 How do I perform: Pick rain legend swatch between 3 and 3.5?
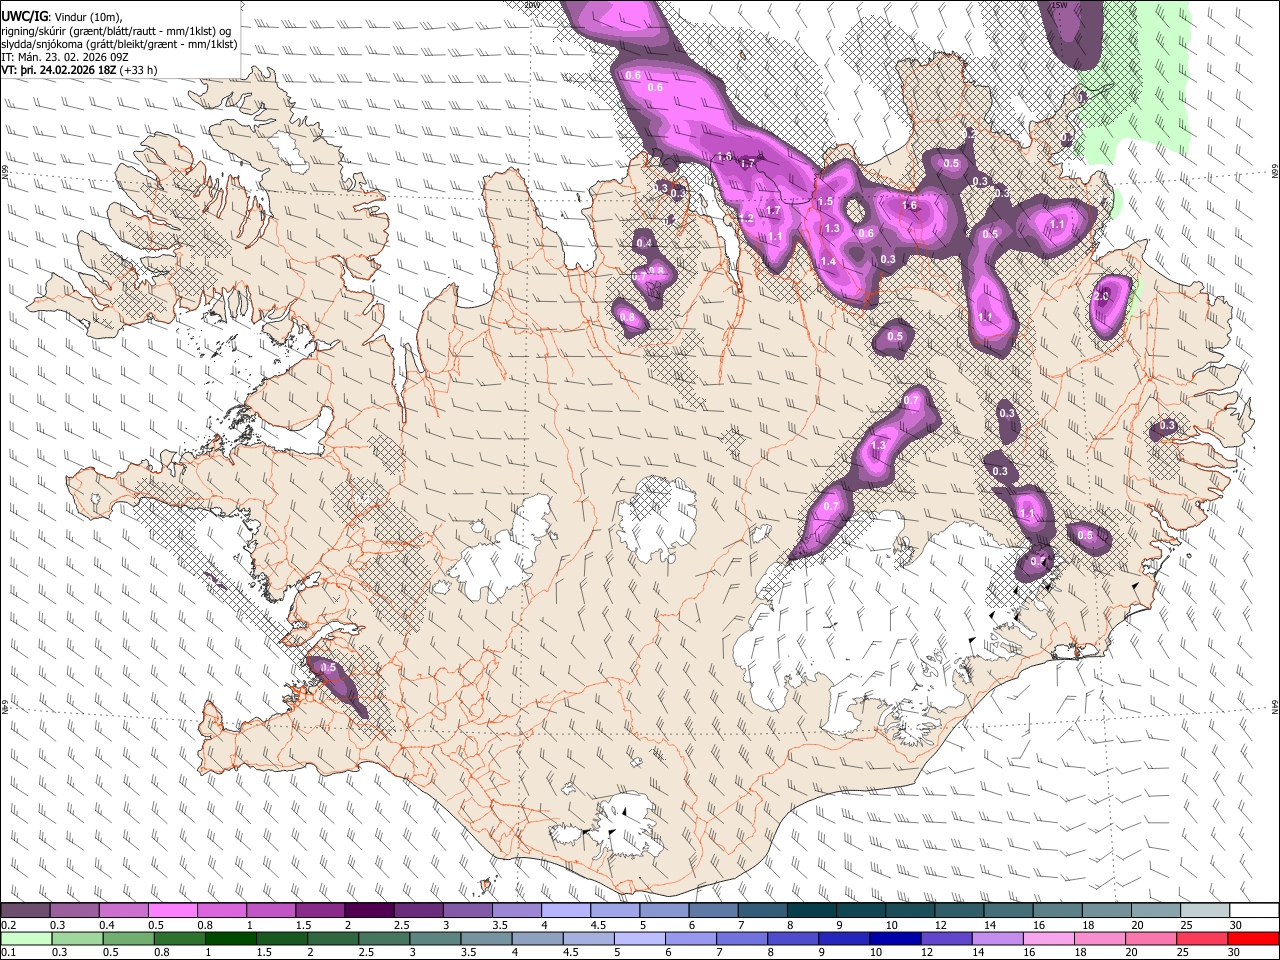click(436, 938)
